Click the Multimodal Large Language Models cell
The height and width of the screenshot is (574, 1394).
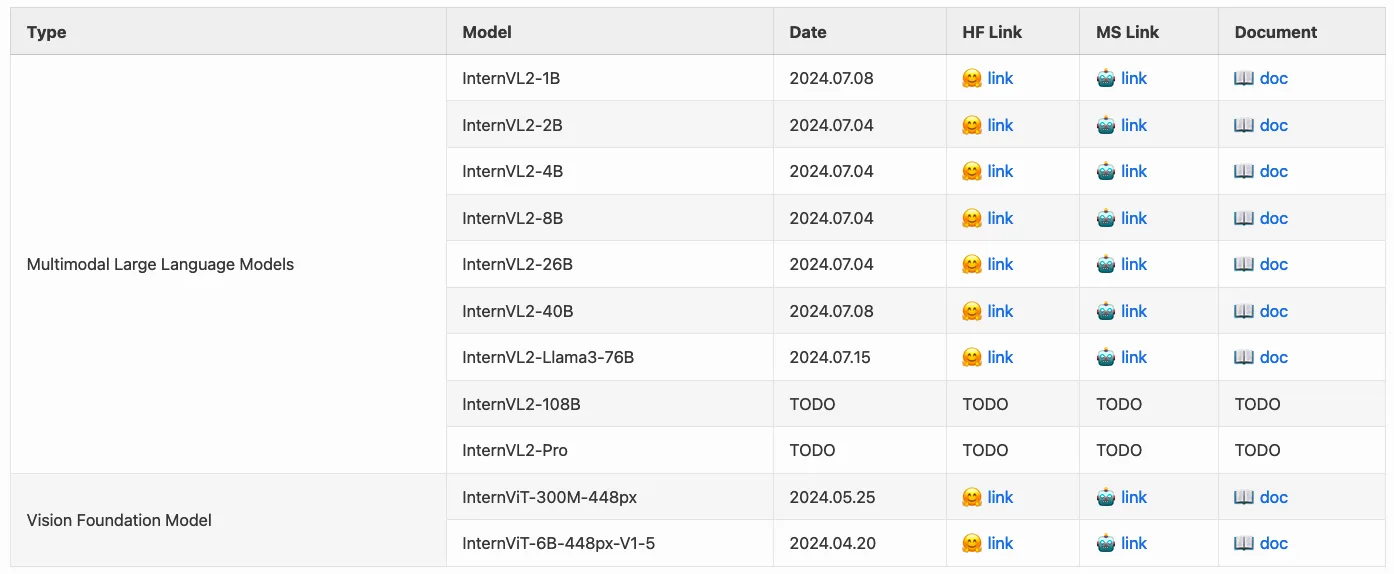[160, 264]
